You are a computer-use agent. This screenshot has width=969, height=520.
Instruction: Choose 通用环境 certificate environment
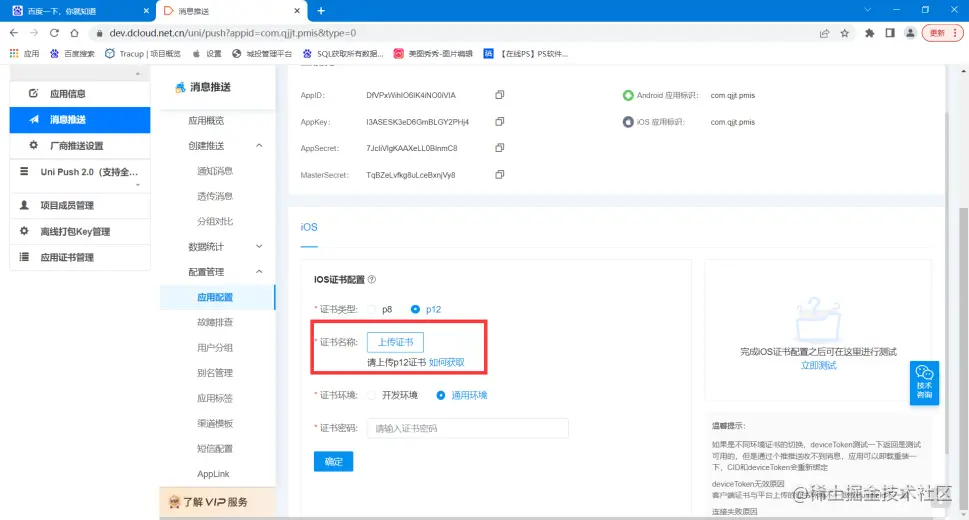point(441,395)
